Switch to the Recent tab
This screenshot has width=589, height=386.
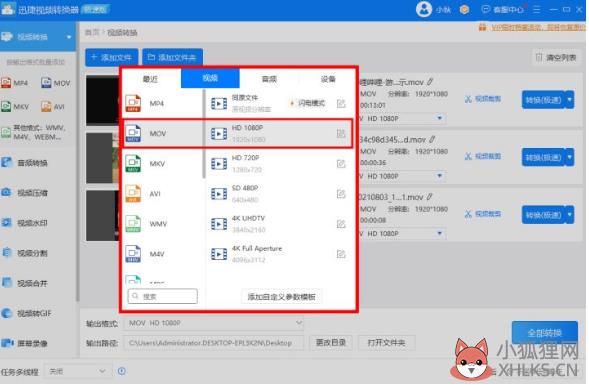coord(150,79)
